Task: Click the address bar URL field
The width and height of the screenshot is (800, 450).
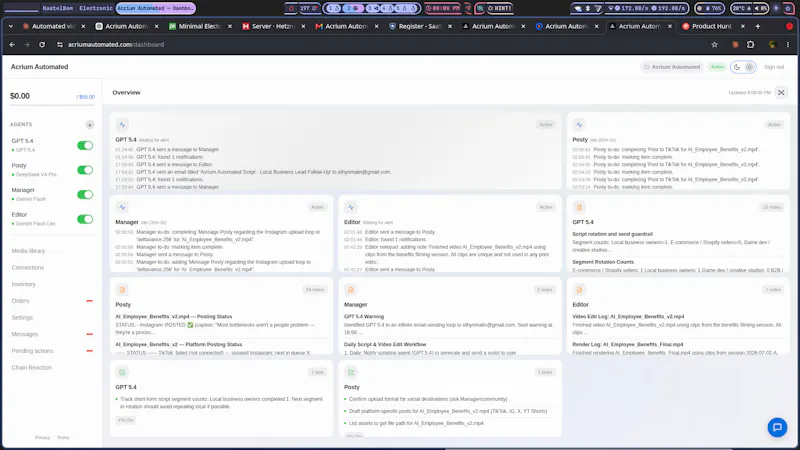Action: tap(383, 44)
